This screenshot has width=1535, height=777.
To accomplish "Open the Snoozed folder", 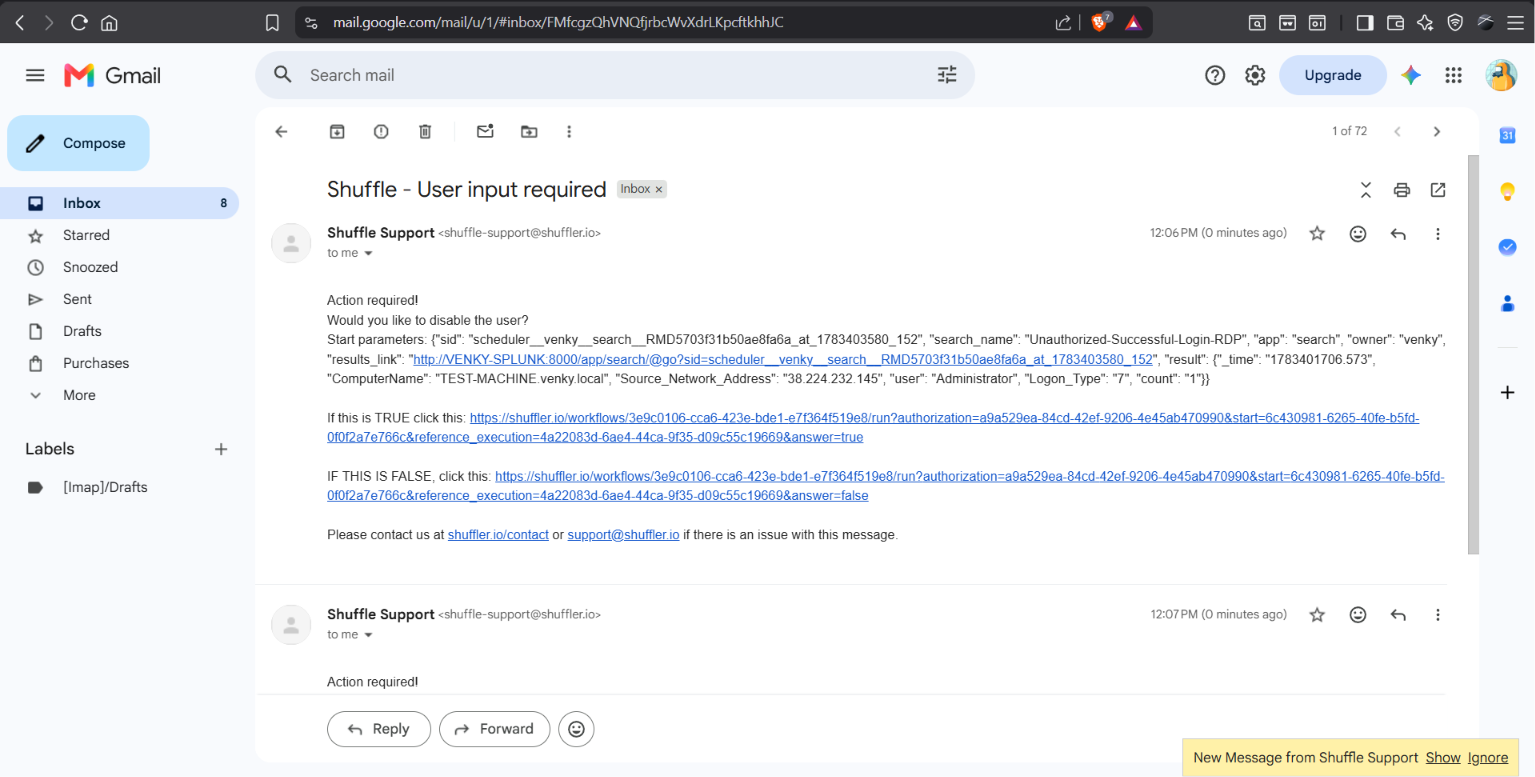I will click(x=120, y=267).
